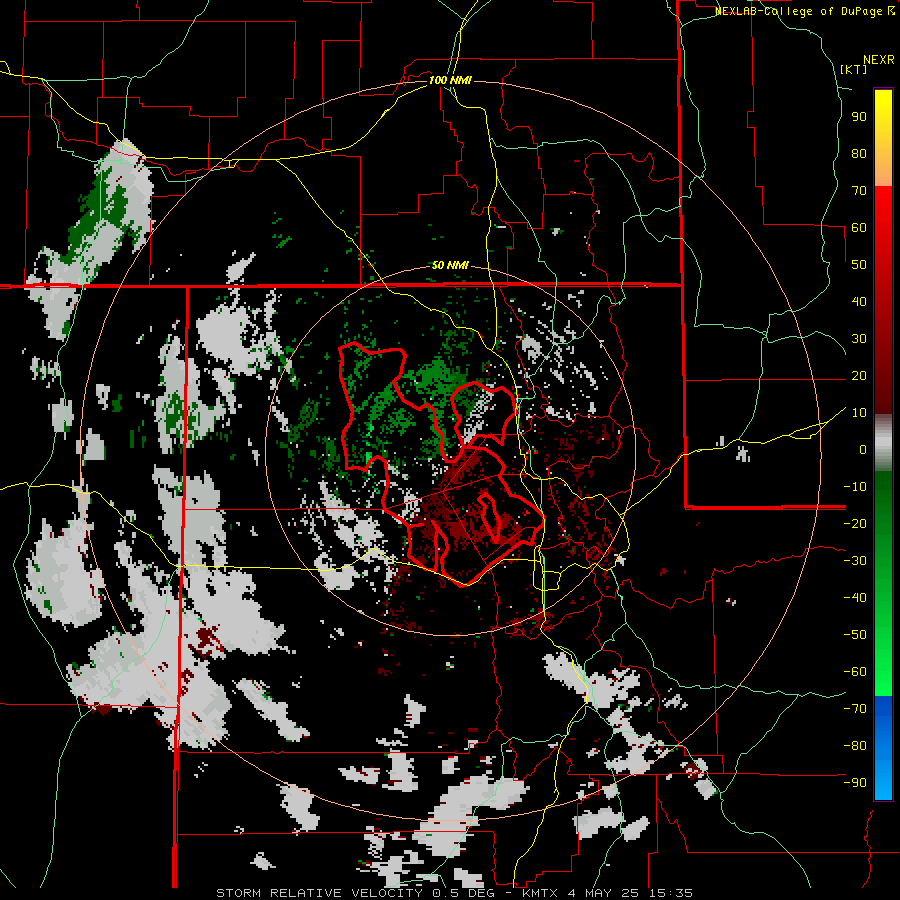Click the 70 value on the velocity scale
Screen dimensions: 900x900
pos(859,191)
